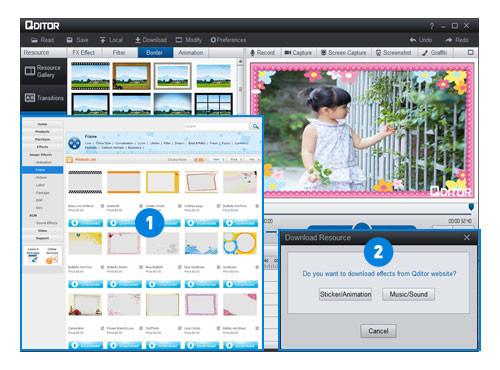
Task: Select the colorful circles frame thumbnail in shop
Action: pyautogui.click(x=240, y=244)
